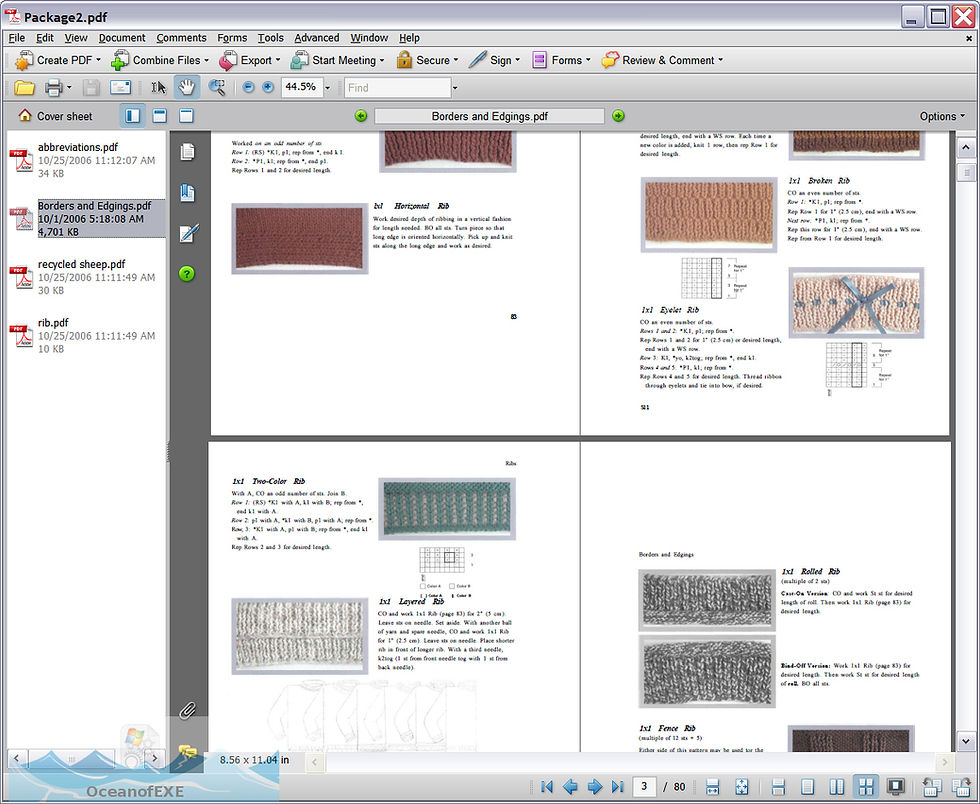The width and height of the screenshot is (980, 804).
Task: Go to previous page arrow
Action: point(570,786)
